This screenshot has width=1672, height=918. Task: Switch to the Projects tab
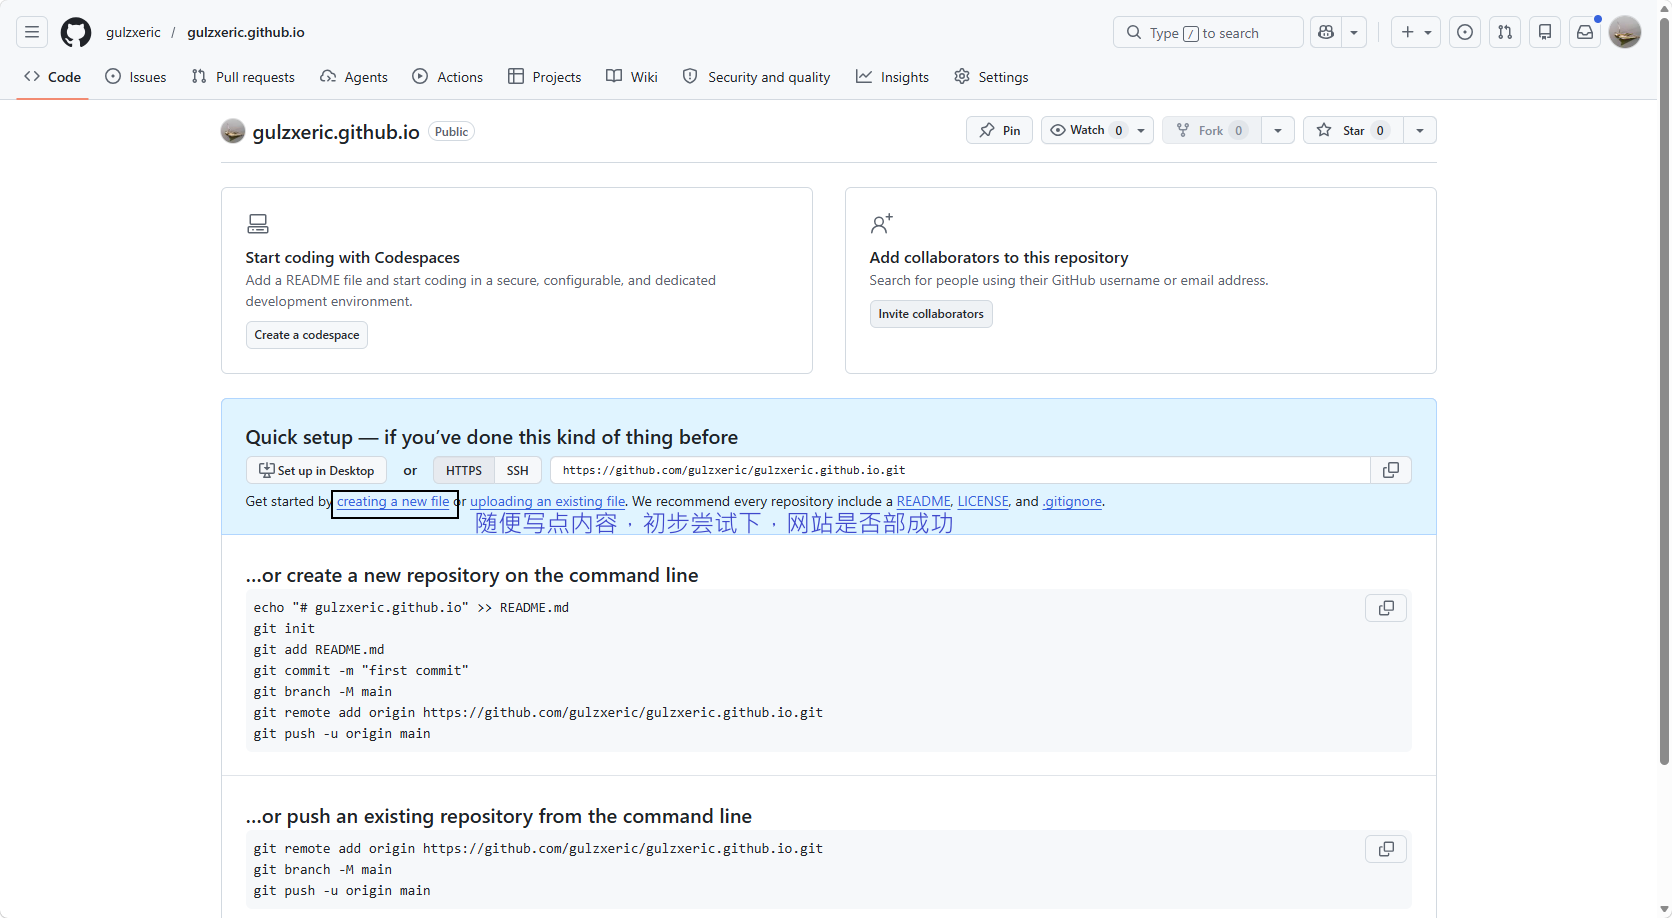click(x=545, y=77)
